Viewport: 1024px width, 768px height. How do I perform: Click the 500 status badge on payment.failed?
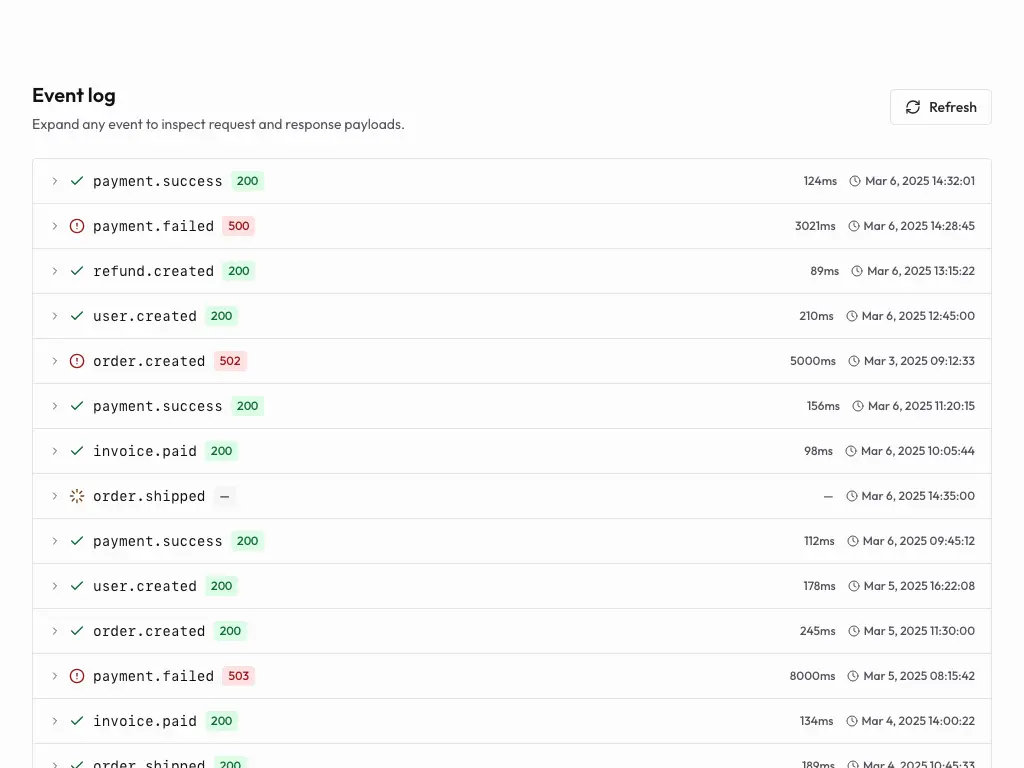click(x=238, y=226)
